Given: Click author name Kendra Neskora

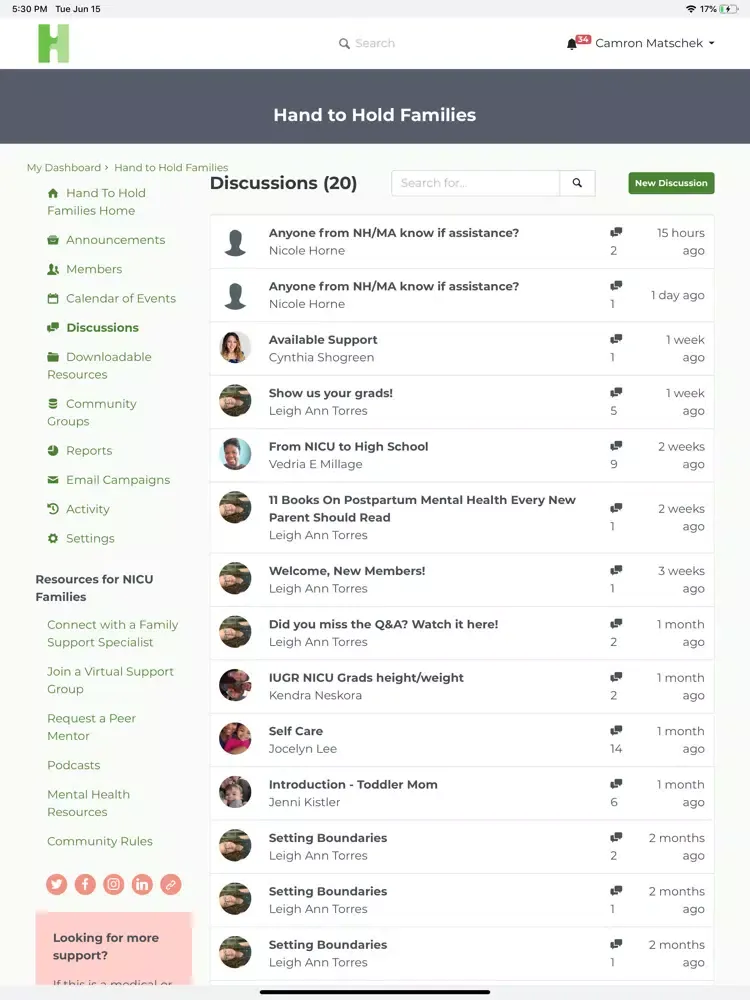Looking at the screenshot, I should point(315,695).
